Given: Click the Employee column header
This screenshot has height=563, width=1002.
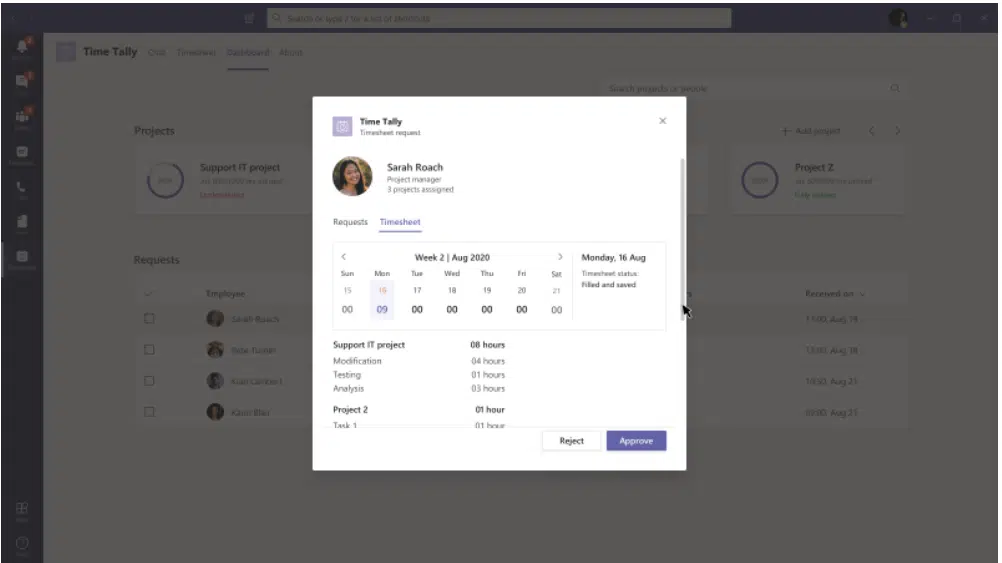Looking at the screenshot, I should click(x=225, y=294).
